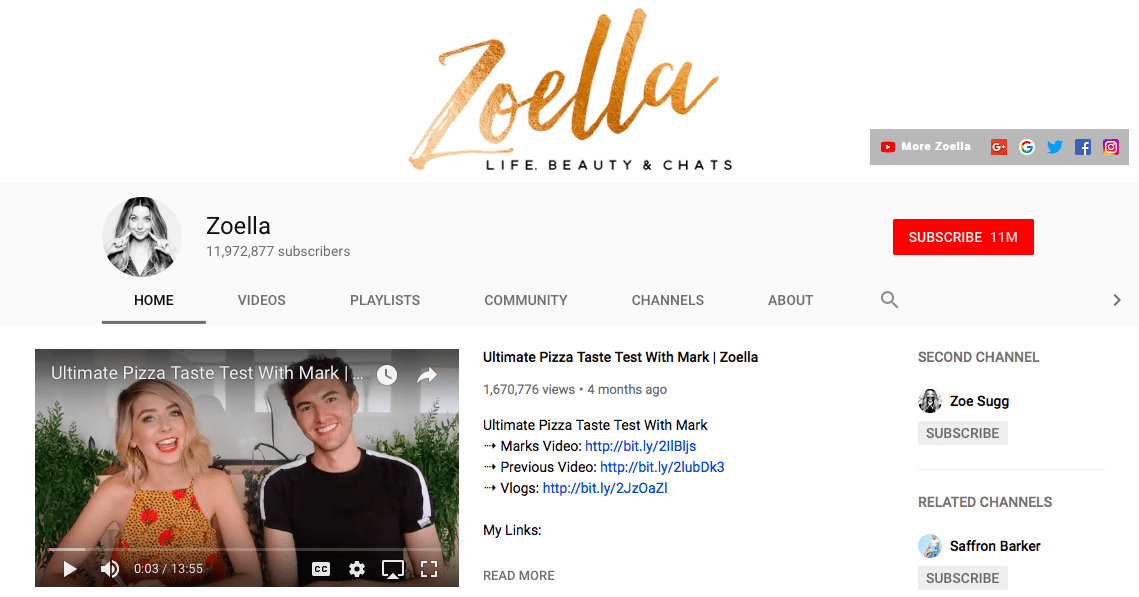The height and width of the screenshot is (597, 1139).
Task: Expand description with READ MORE
Action: (x=519, y=575)
